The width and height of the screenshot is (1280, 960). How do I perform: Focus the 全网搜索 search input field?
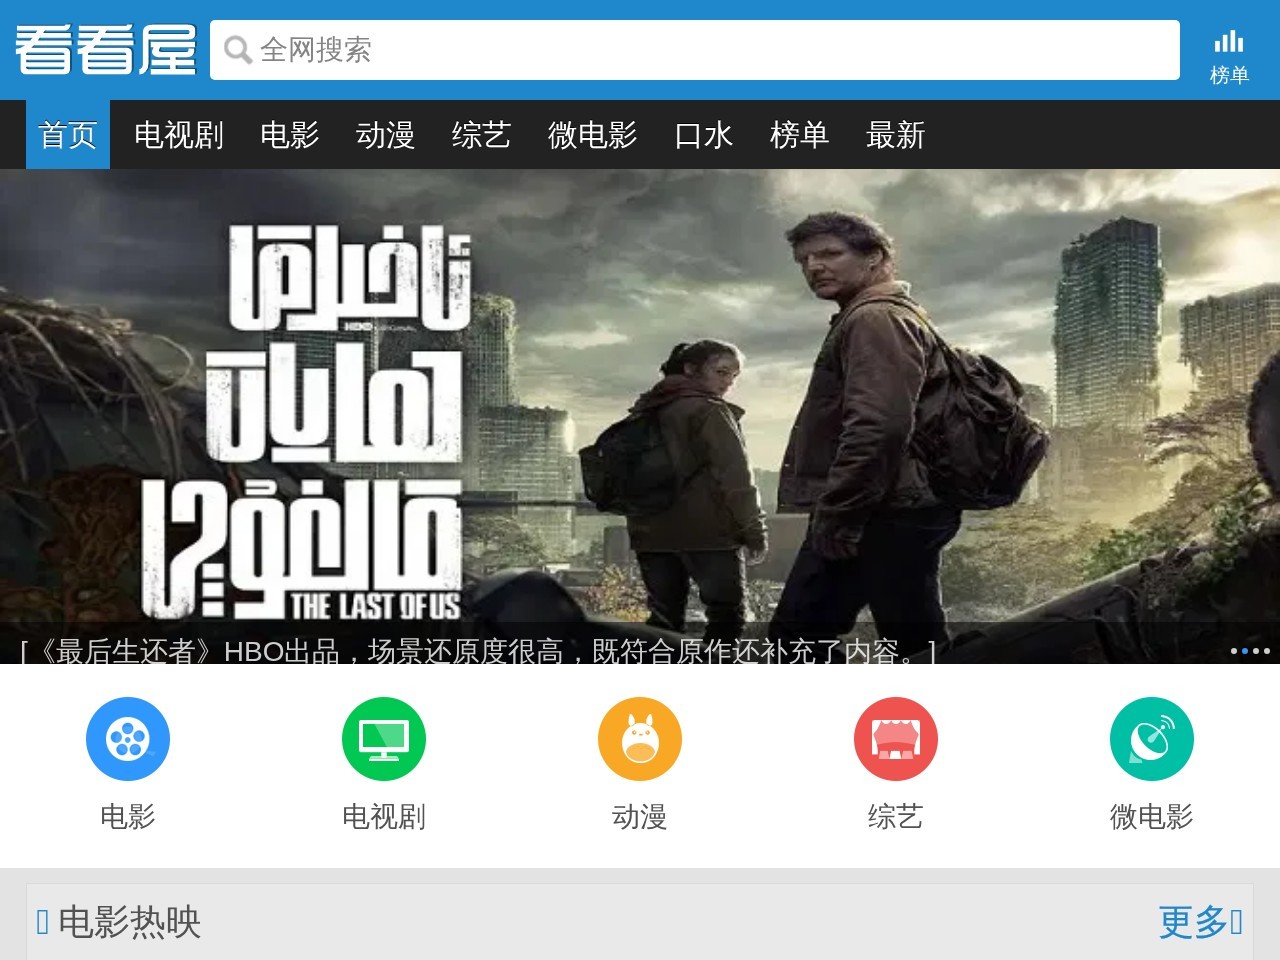tap(700, 50)
